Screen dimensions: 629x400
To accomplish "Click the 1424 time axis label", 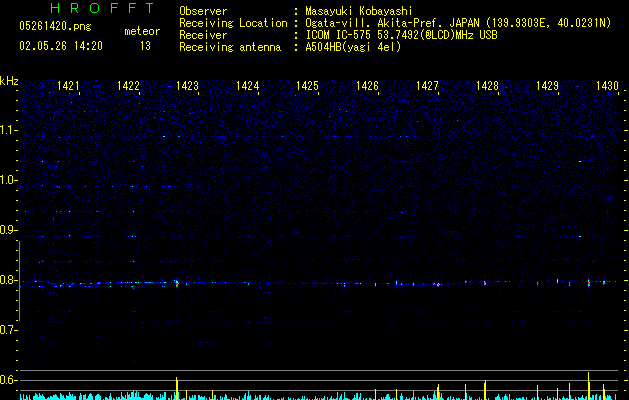I will click(248, 86).
